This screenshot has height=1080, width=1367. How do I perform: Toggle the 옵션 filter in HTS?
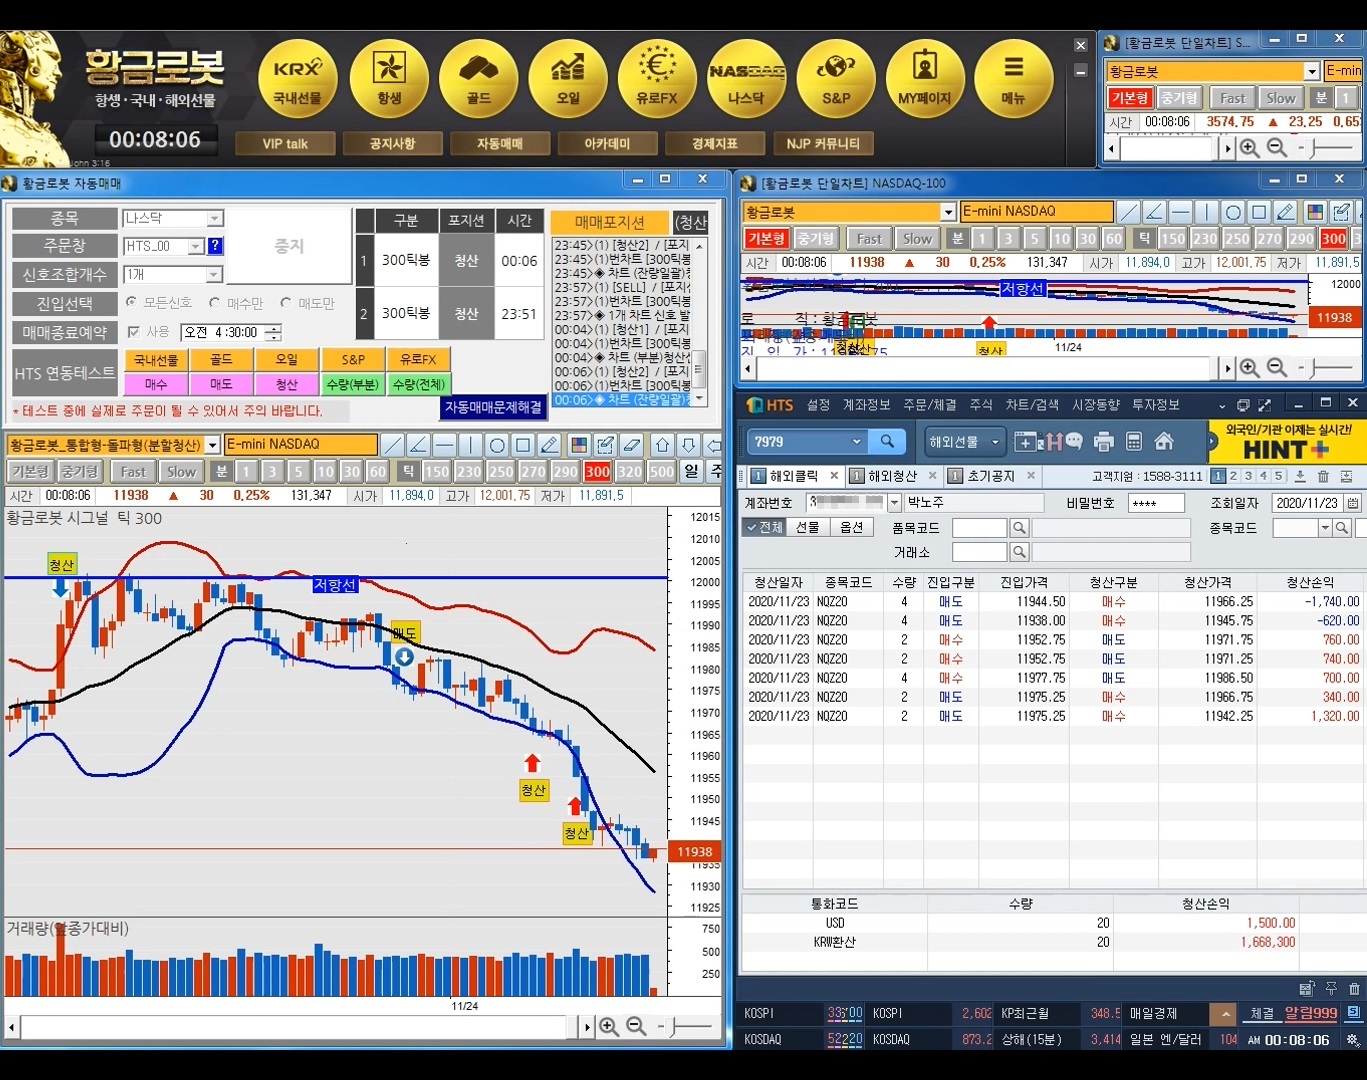[x=851, y=527]
